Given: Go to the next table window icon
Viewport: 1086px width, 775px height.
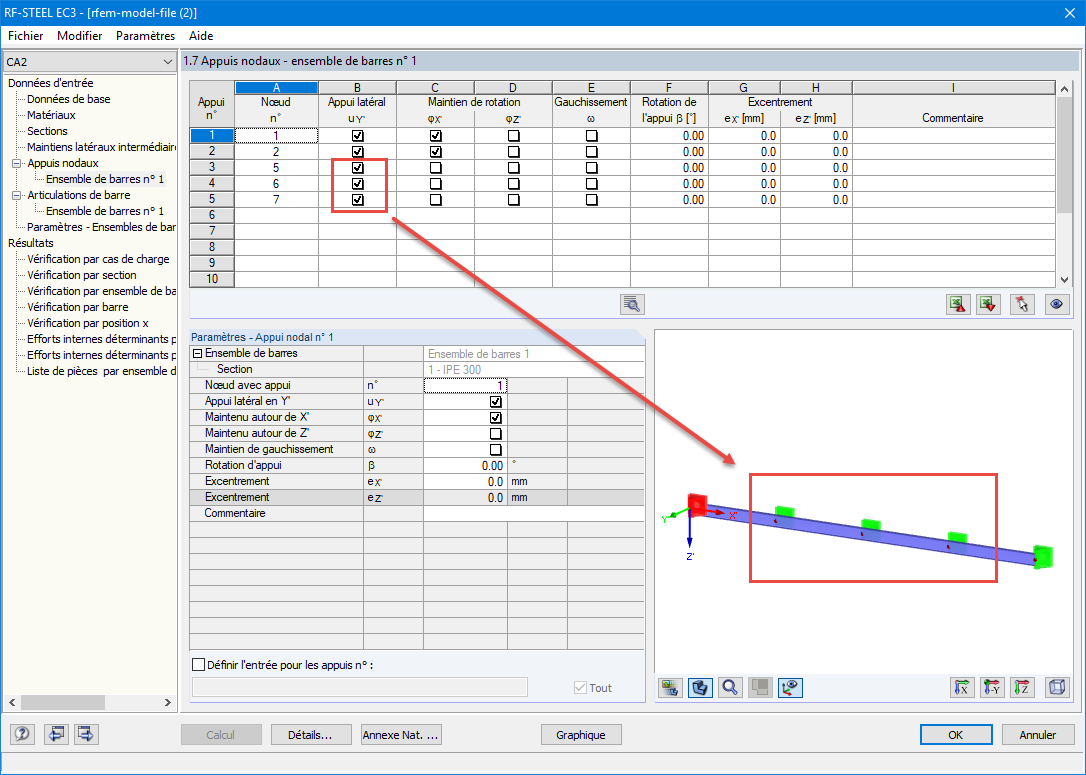Looking at the screenshot, I should tap(86, 734).
